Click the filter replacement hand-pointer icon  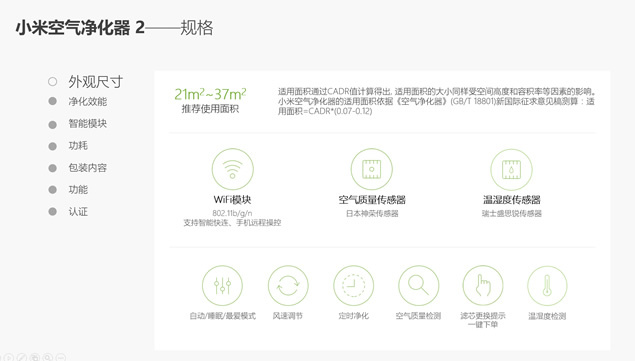coord(483,286)
